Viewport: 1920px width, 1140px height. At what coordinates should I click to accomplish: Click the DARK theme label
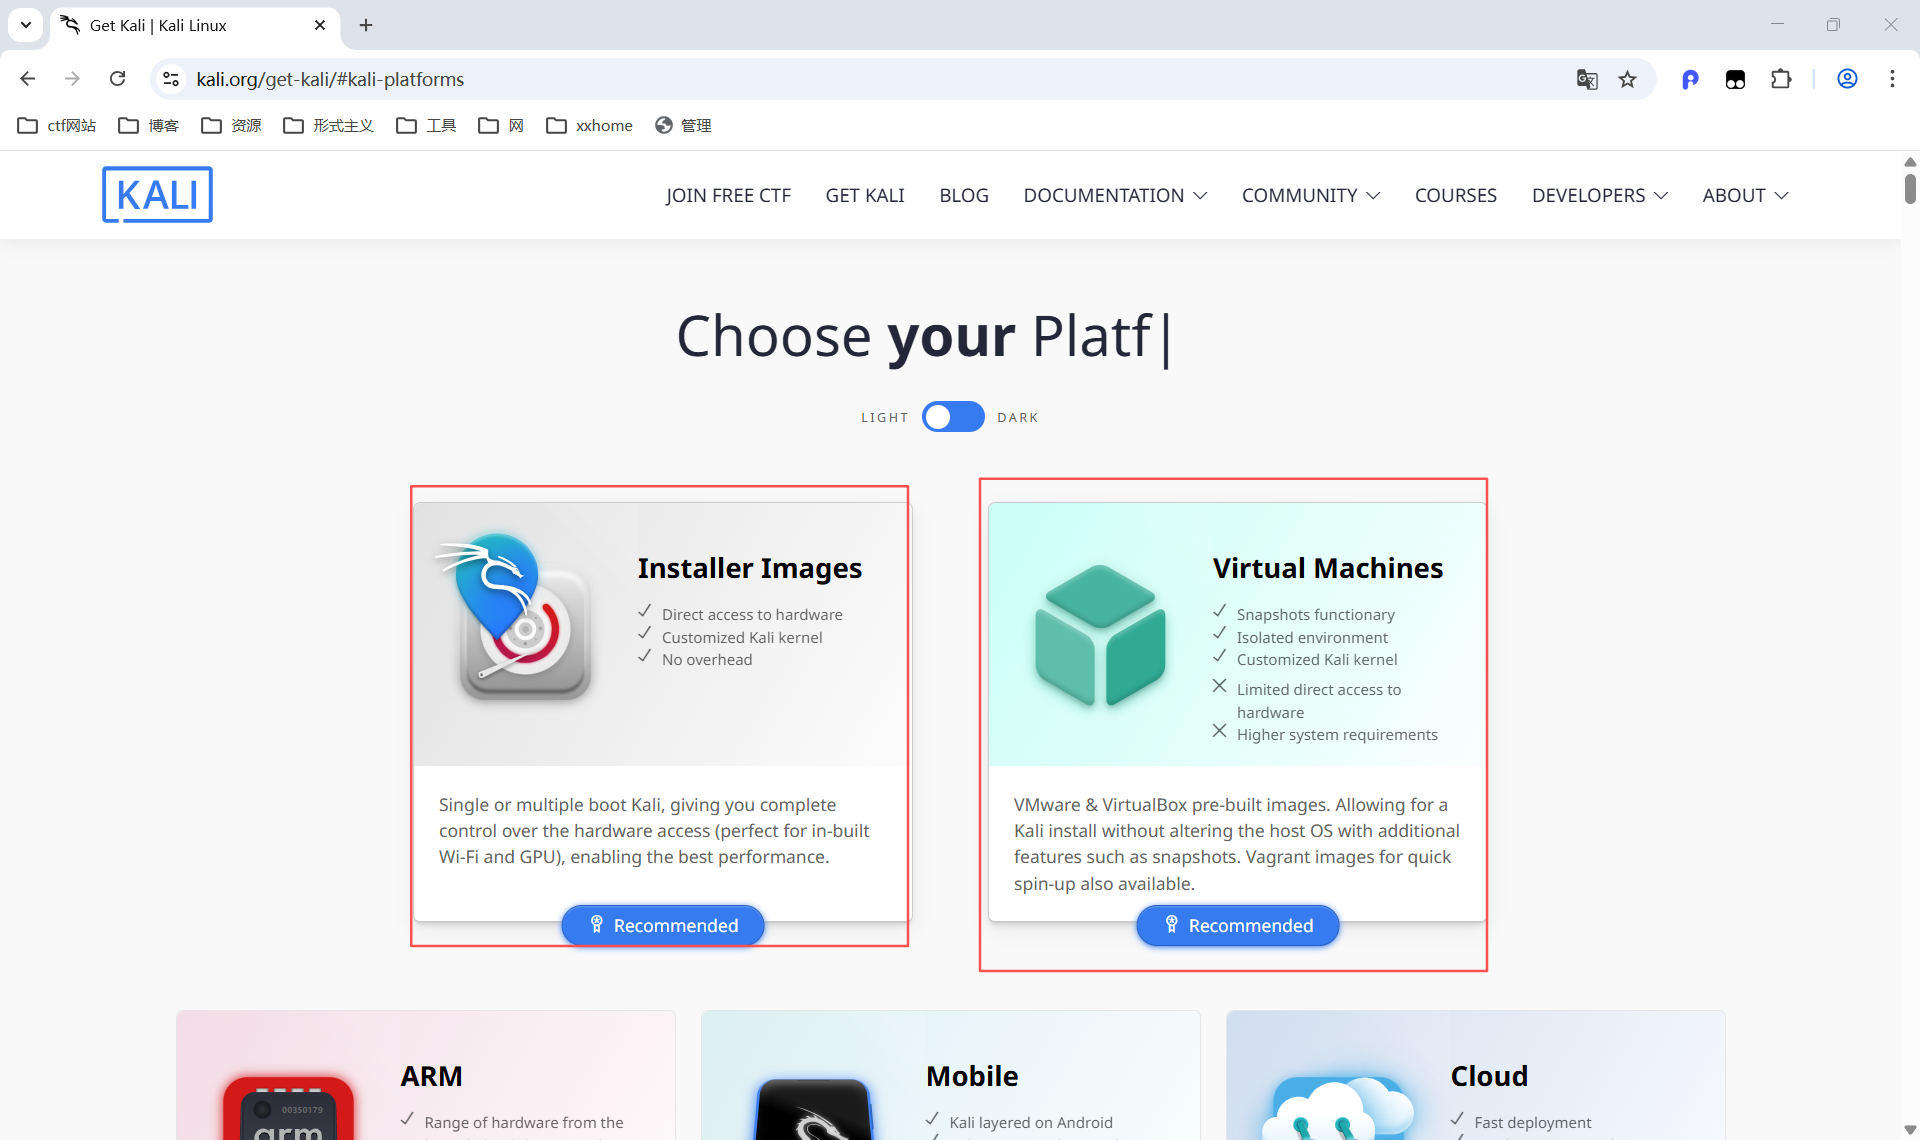[x=1018, y=418]
